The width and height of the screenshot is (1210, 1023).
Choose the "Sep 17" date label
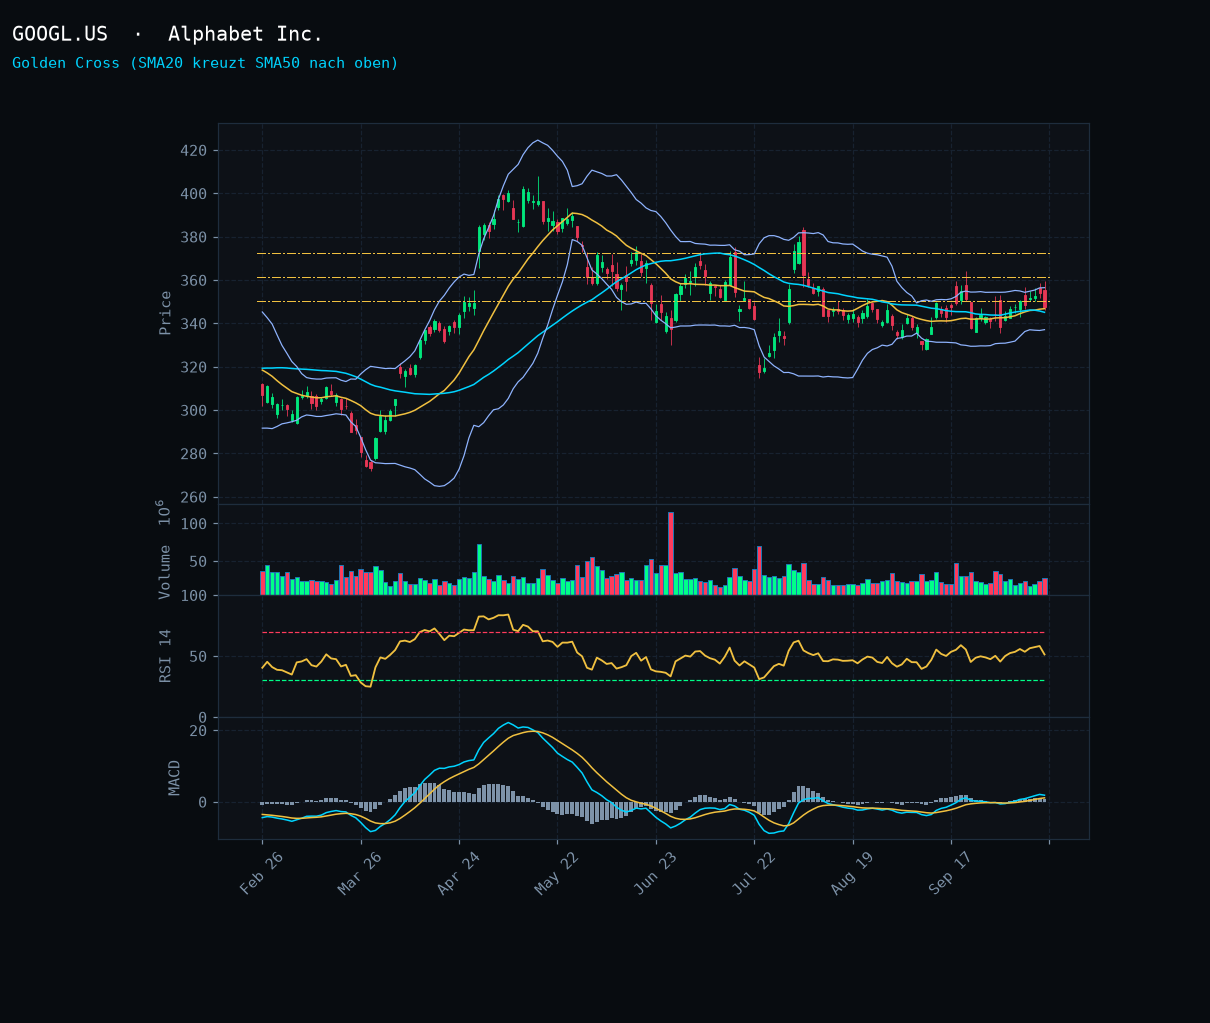pos(951,873)
